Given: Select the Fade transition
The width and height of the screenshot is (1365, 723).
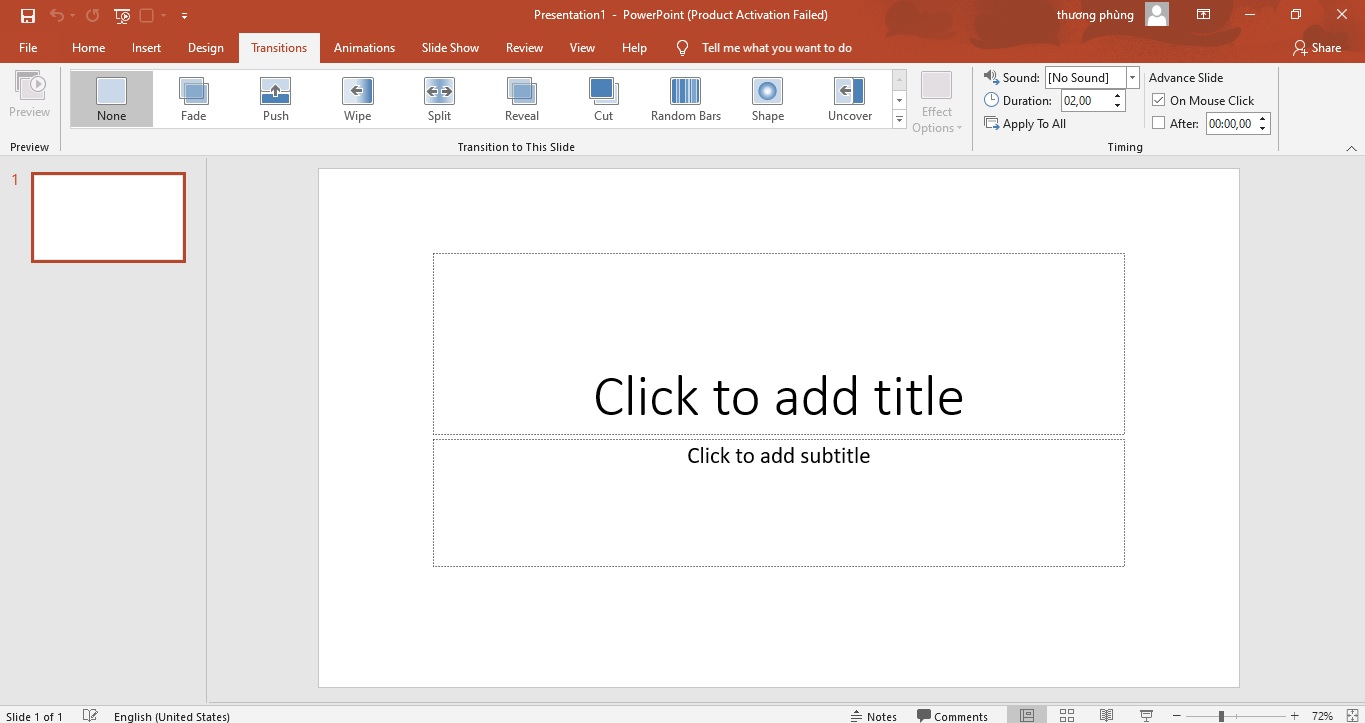Looking at the screenshot, I should 192,97.
